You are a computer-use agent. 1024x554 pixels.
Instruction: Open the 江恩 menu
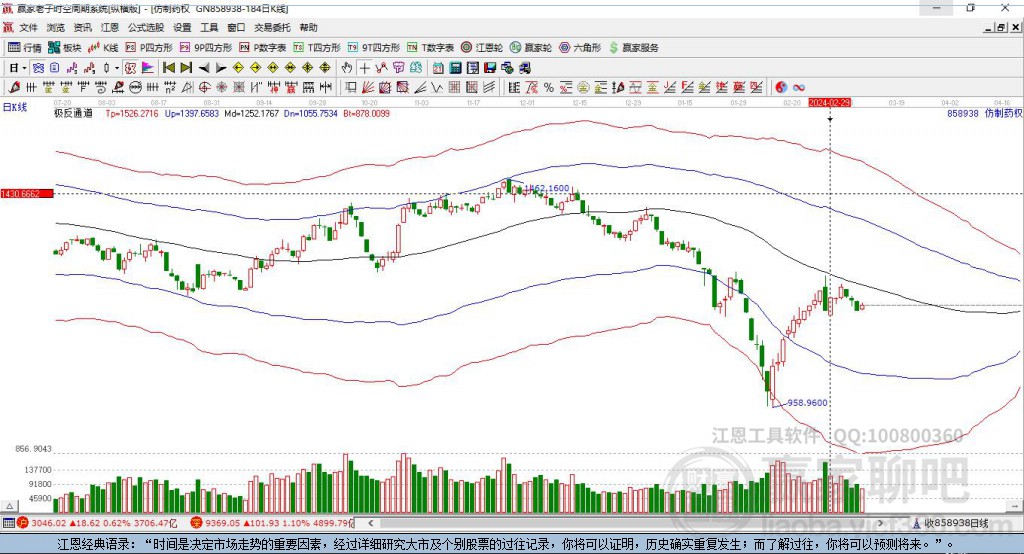pos(110,27)
